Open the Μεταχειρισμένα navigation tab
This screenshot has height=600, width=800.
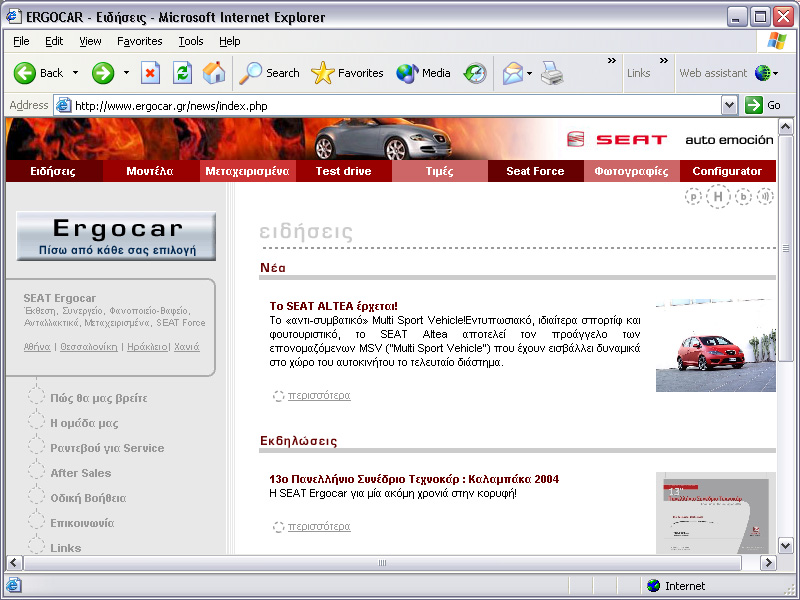pyautogui.click(x=247, y=171)
